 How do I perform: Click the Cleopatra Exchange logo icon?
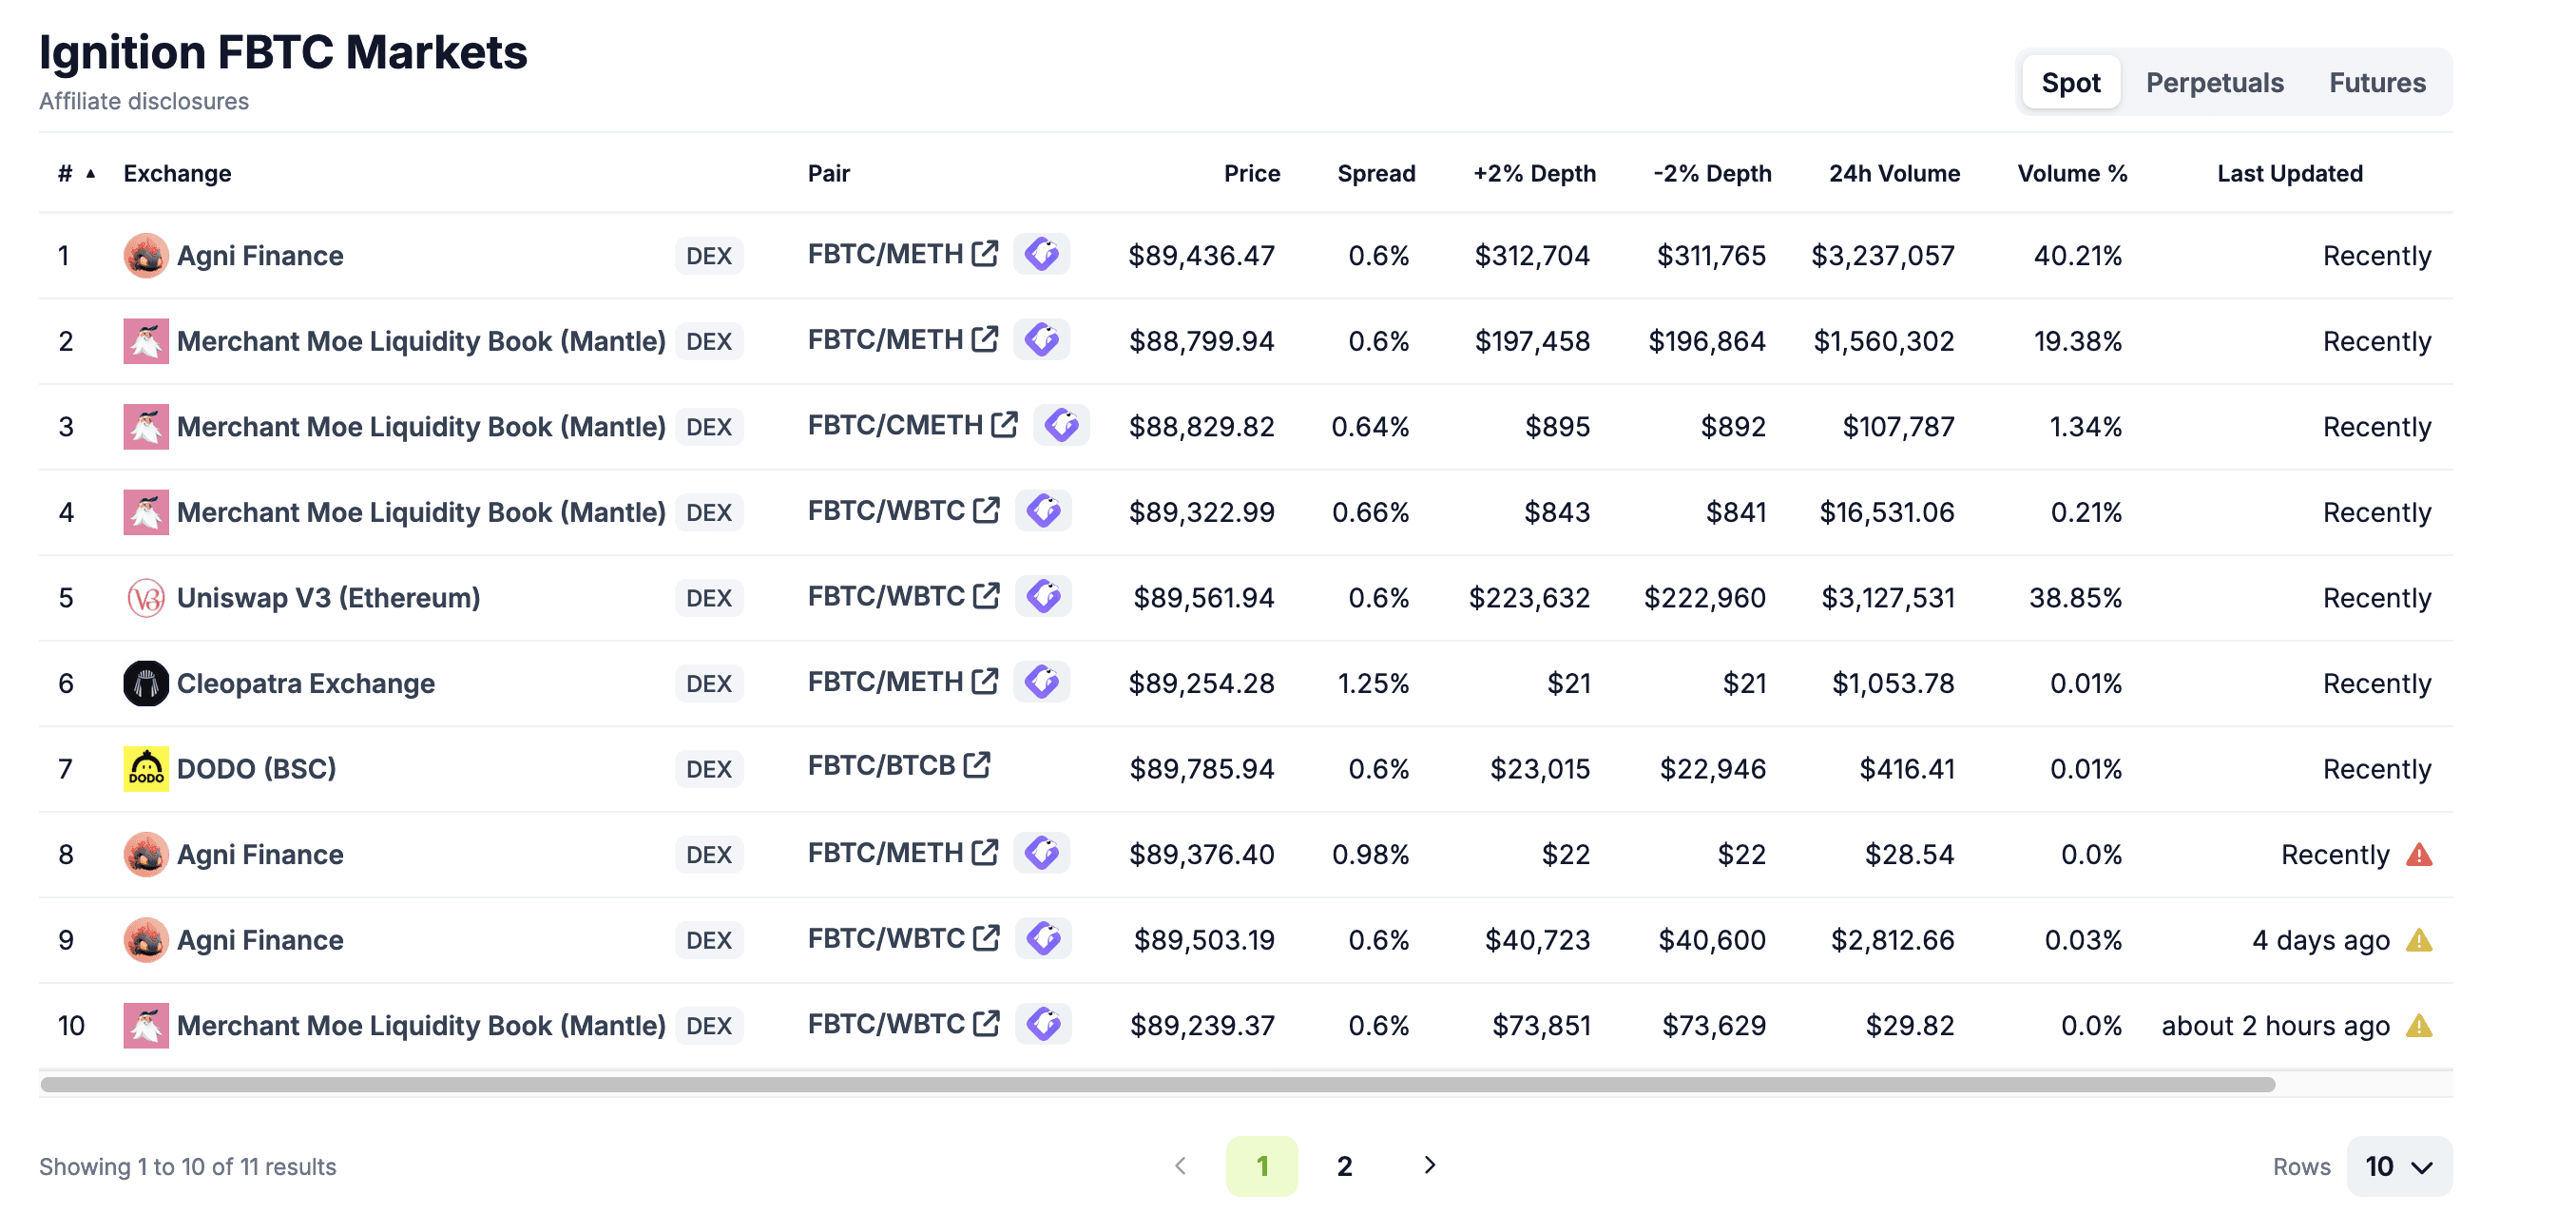click(146, 684)
